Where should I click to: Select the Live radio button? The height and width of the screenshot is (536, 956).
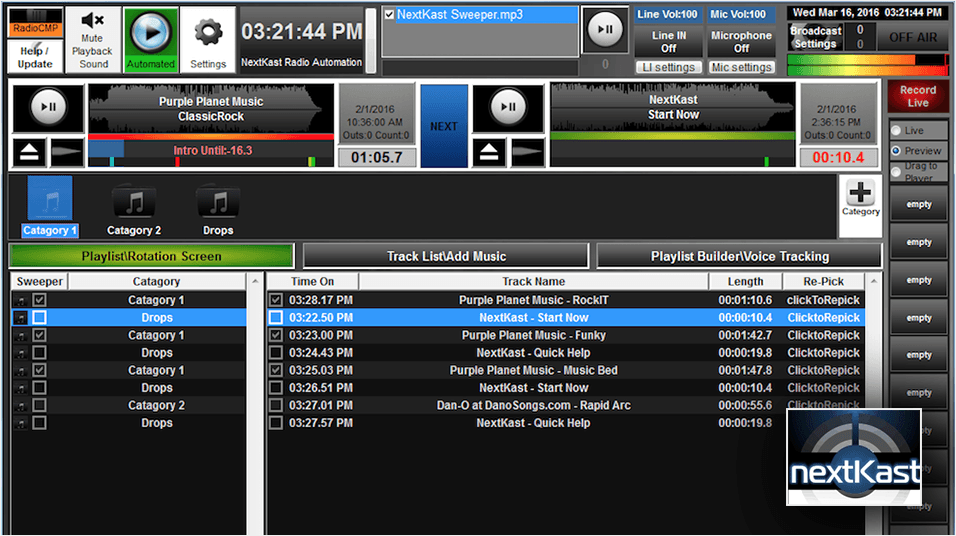(x=897, y=131)
